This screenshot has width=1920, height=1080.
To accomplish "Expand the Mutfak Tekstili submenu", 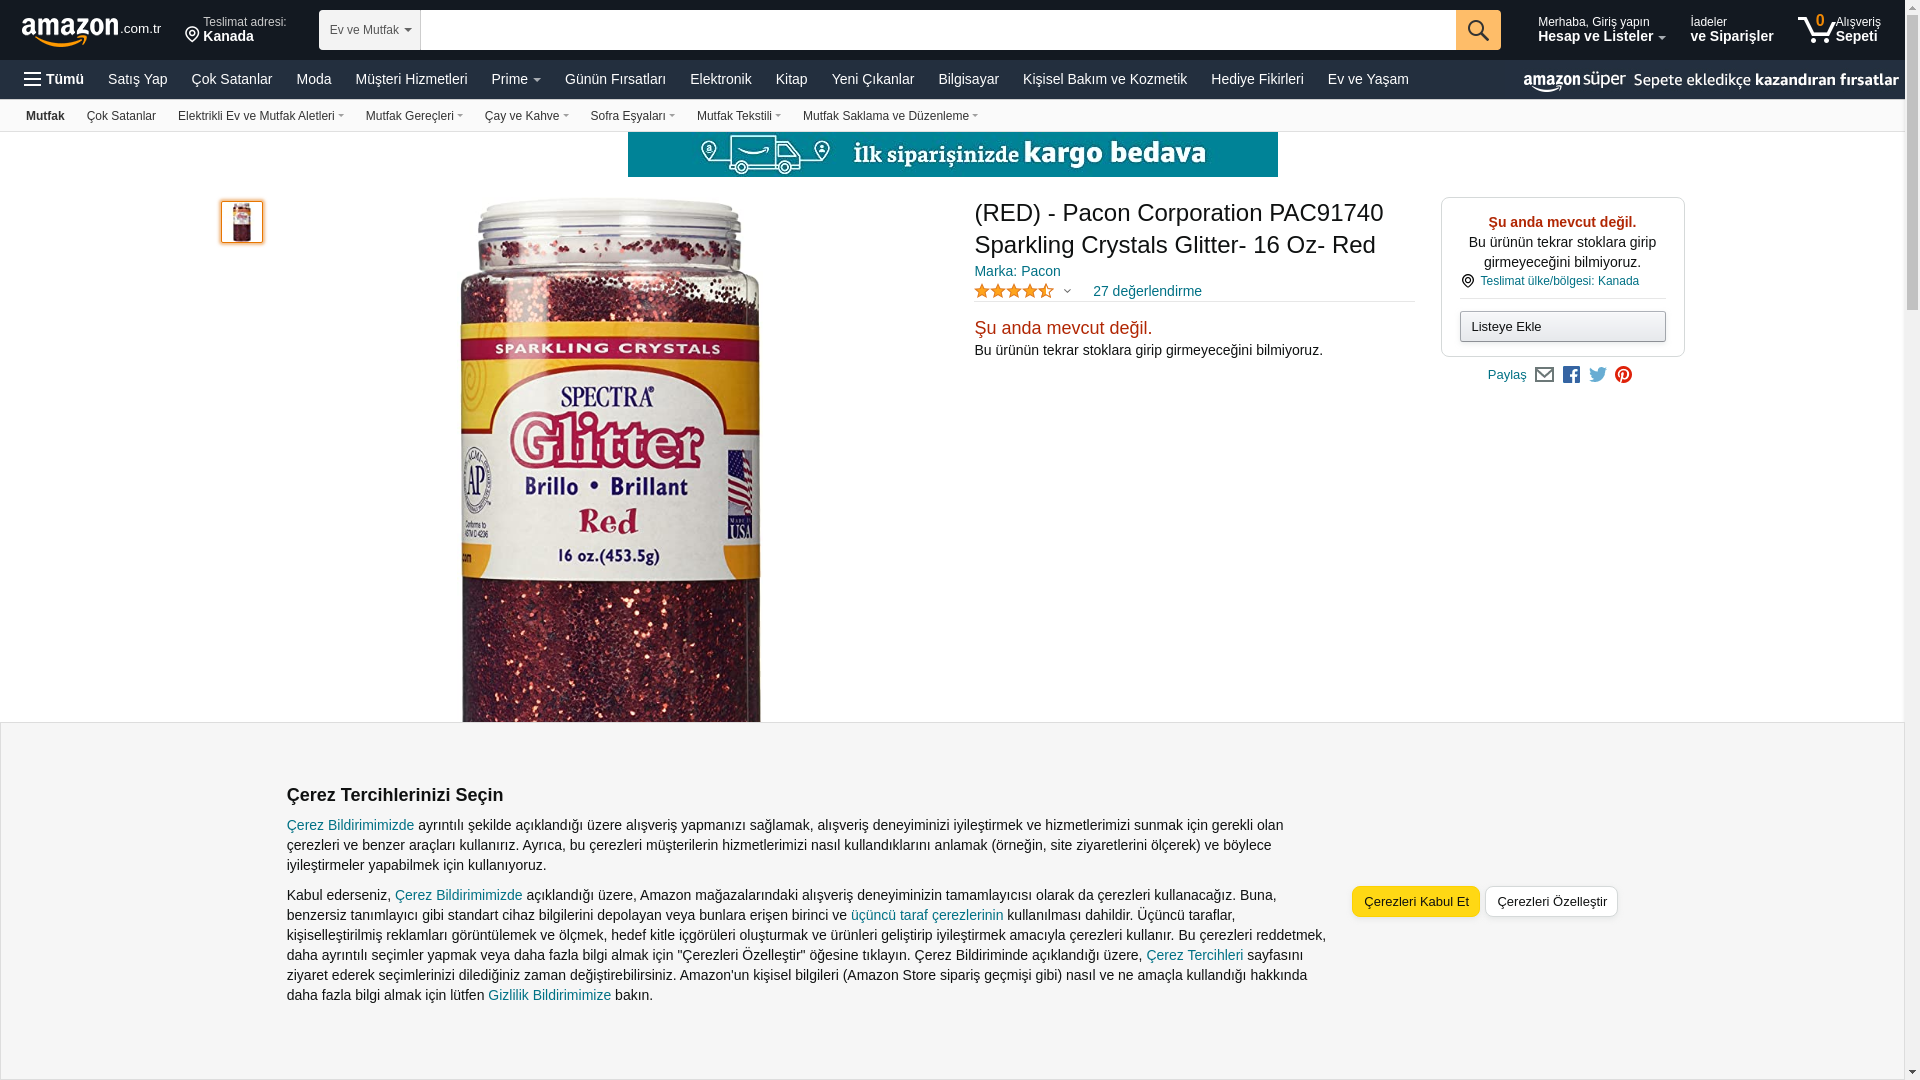I will 739,116.
